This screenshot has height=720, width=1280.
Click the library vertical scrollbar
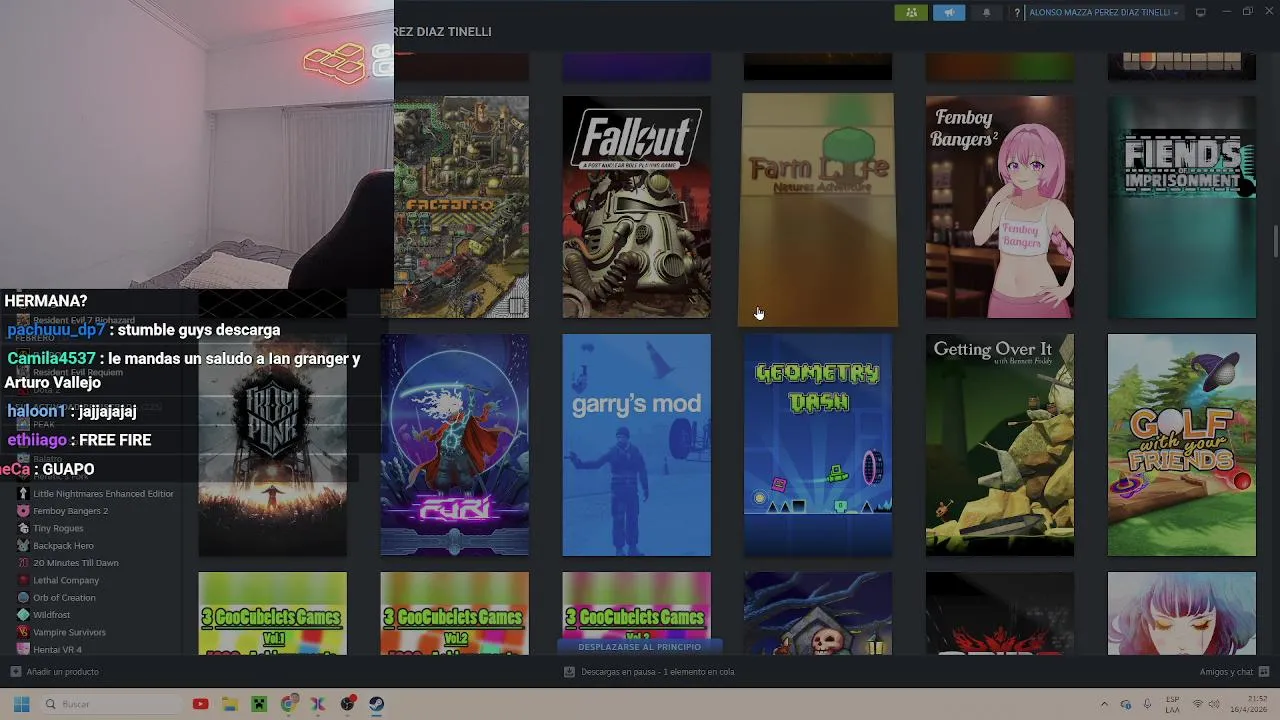pyautogui.click(x=1275, y=241)
